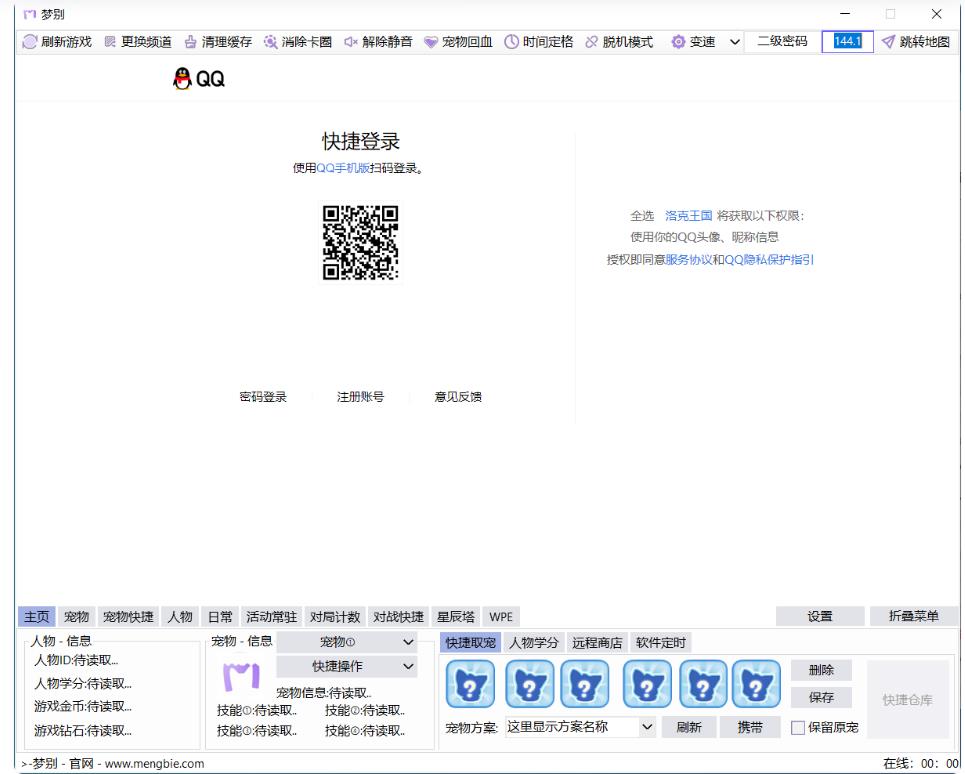Click the 梦别 title bar app icon
This screenshot has width=965, height=774.
(x=30, y=14)
